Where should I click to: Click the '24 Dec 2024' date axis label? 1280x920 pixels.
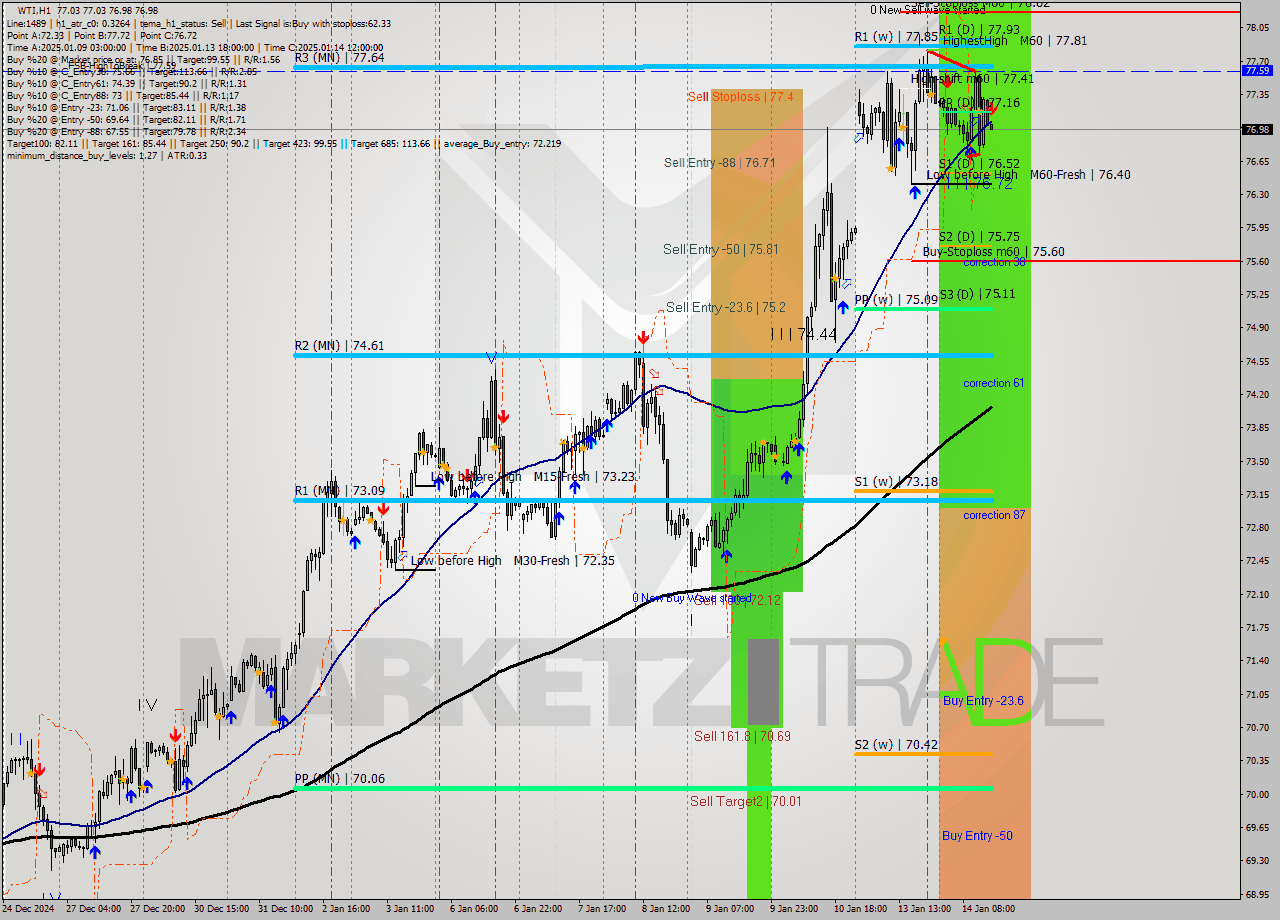pos(27,909)
